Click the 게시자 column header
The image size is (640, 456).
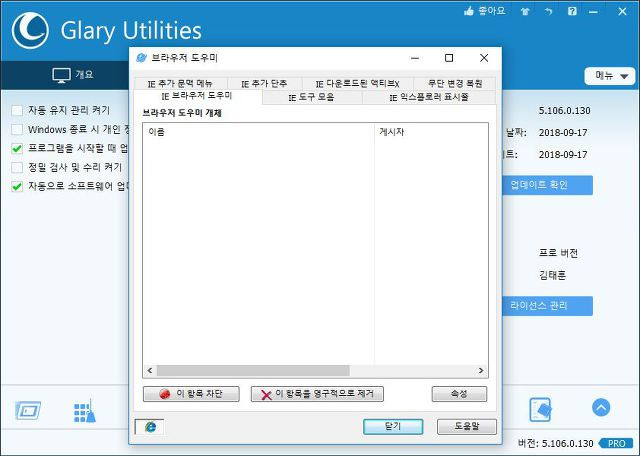click(x=431, y=132)
